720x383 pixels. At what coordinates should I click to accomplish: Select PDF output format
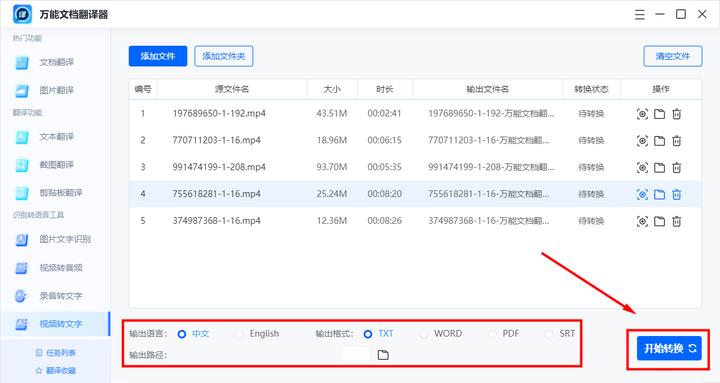tap(492, 334)
